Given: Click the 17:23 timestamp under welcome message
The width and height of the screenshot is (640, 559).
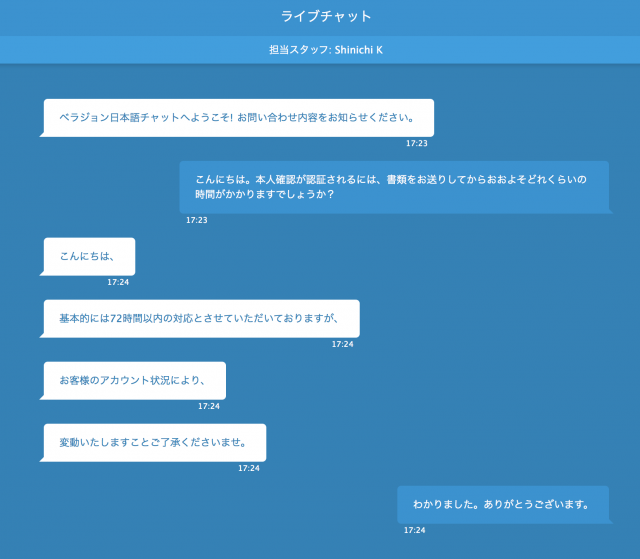Looking at the screenshot, I should click(x=416, y=144).
